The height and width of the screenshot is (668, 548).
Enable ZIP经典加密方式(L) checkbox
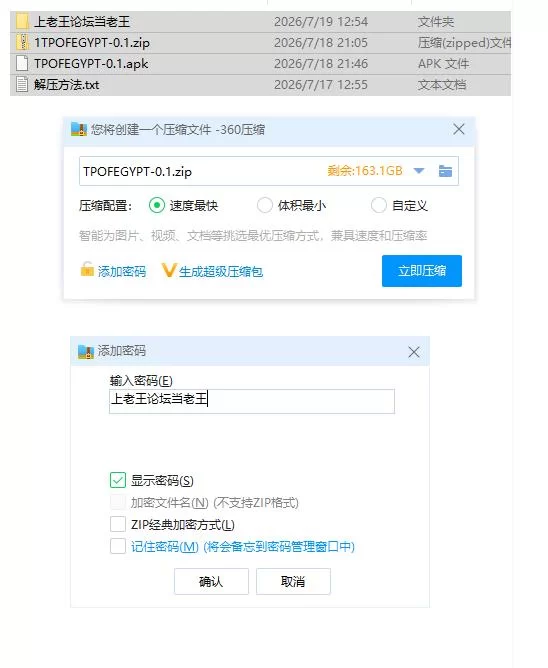[118, 524]
